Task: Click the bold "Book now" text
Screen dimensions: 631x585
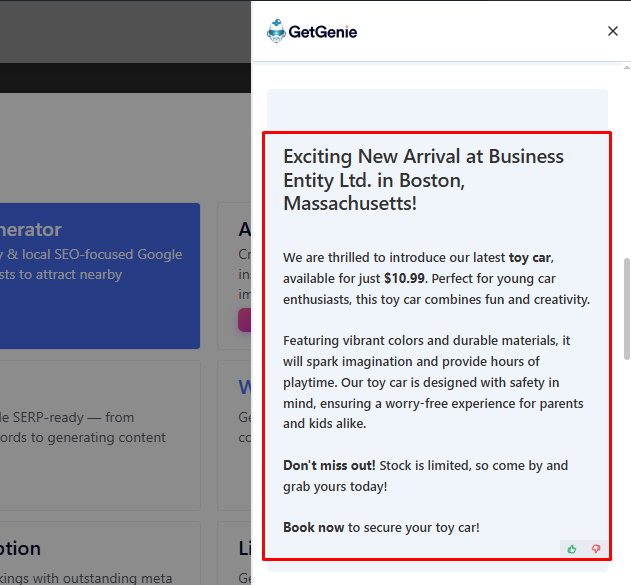Action: tap(313, 527)
